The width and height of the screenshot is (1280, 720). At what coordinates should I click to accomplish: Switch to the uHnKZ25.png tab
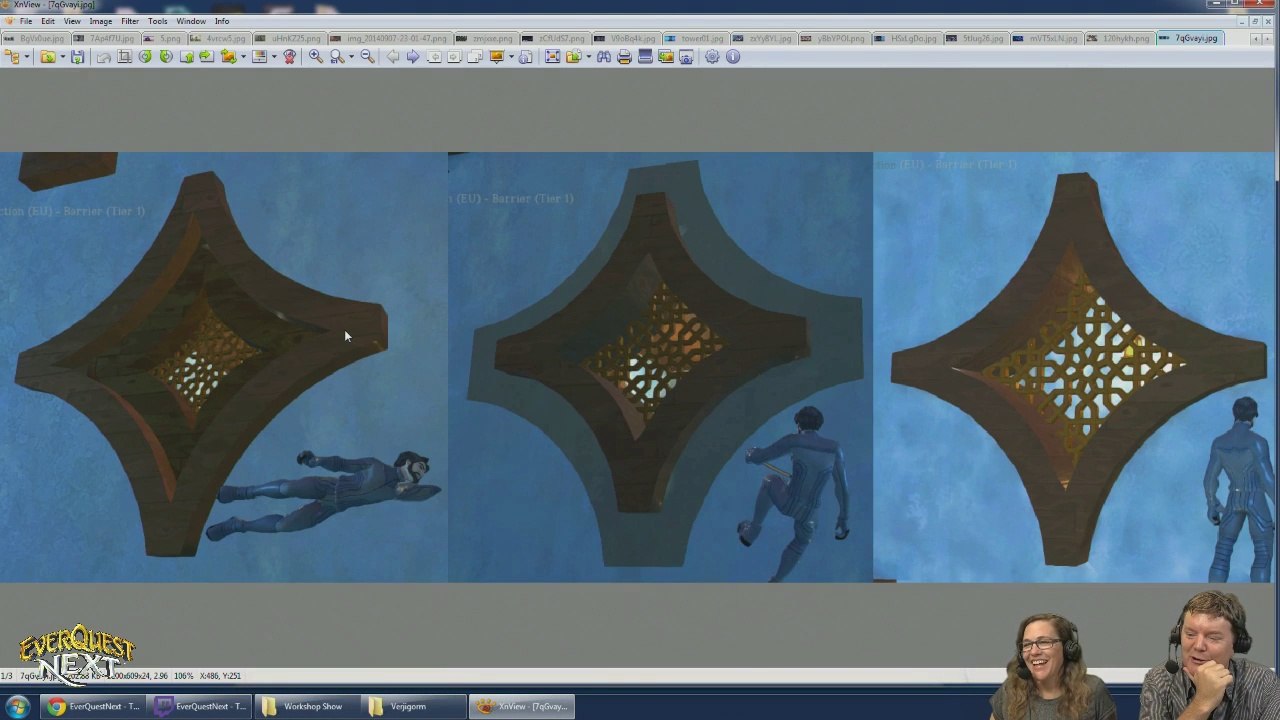pos(290,38)
